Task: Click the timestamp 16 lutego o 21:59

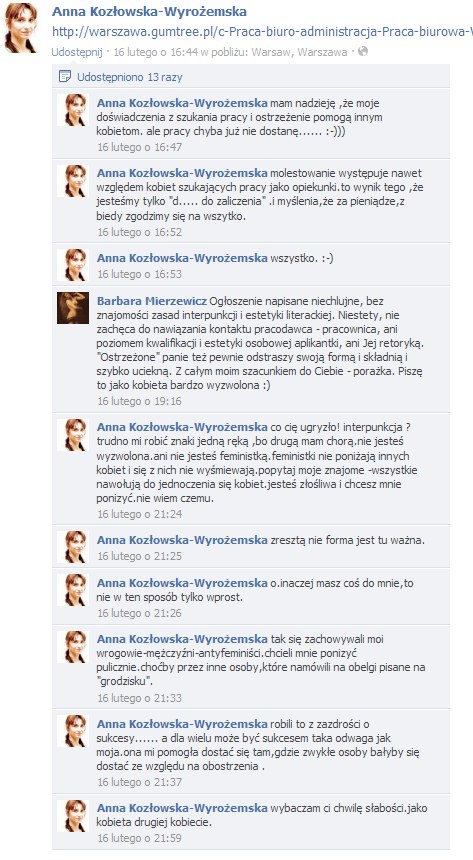Action: 139,838
